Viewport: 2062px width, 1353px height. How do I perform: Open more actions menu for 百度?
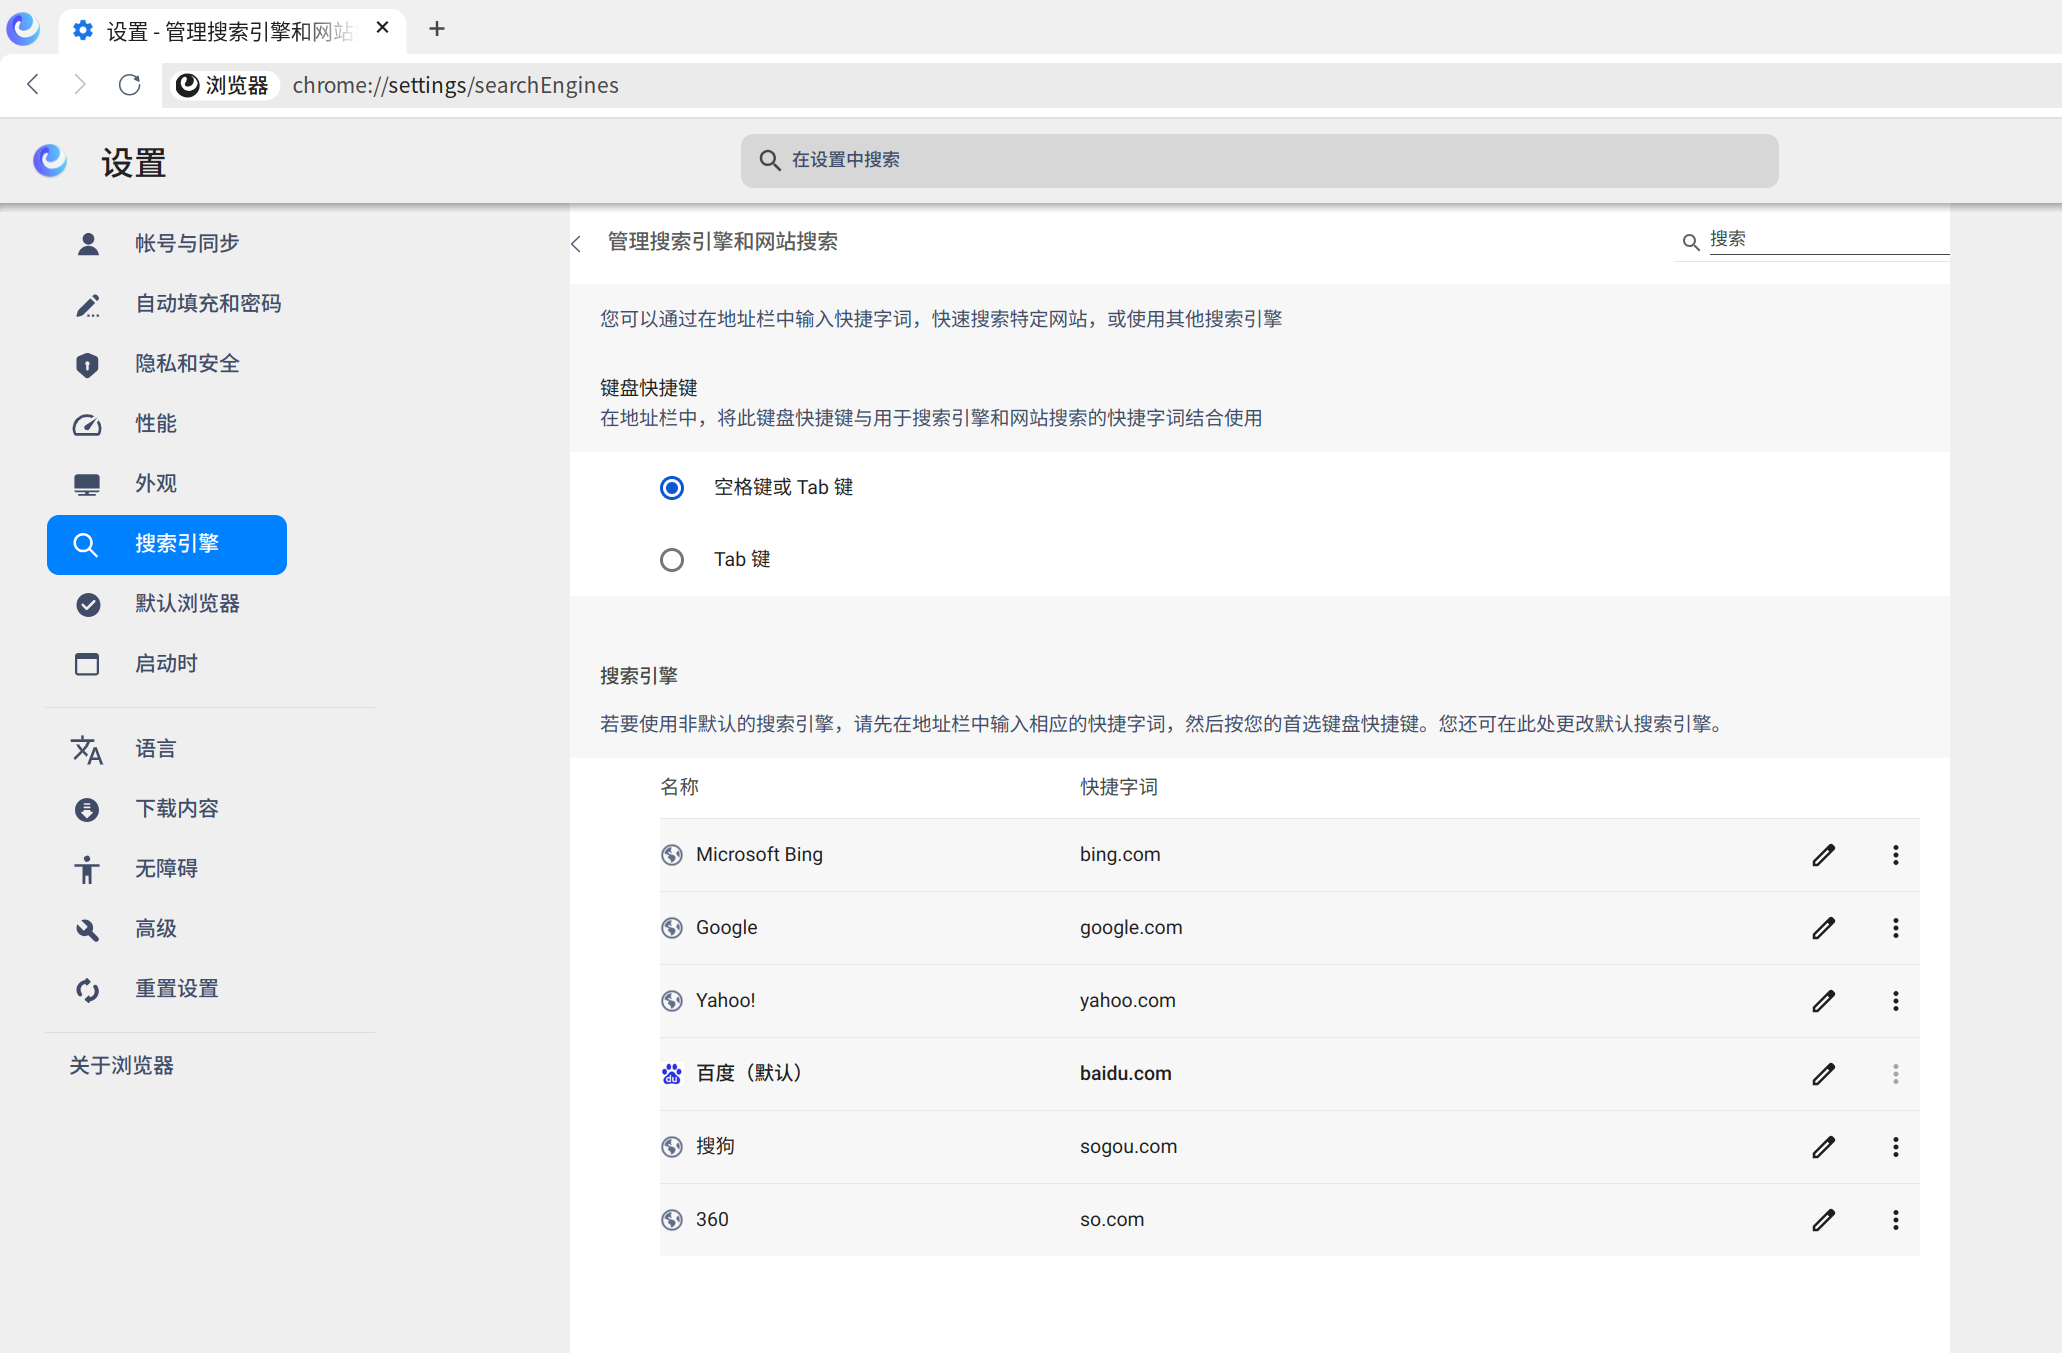click(x=1895, y=1074)
